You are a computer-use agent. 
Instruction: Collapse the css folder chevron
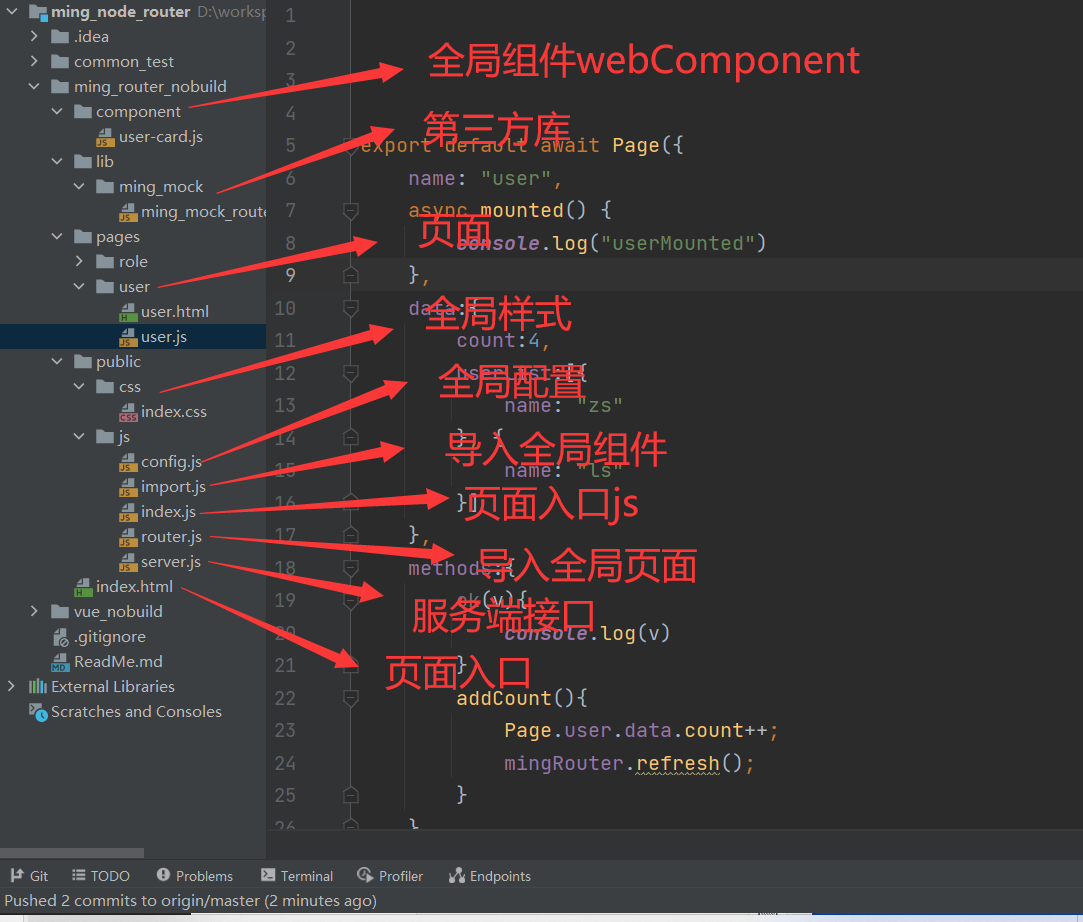click(x=79, y=386)
